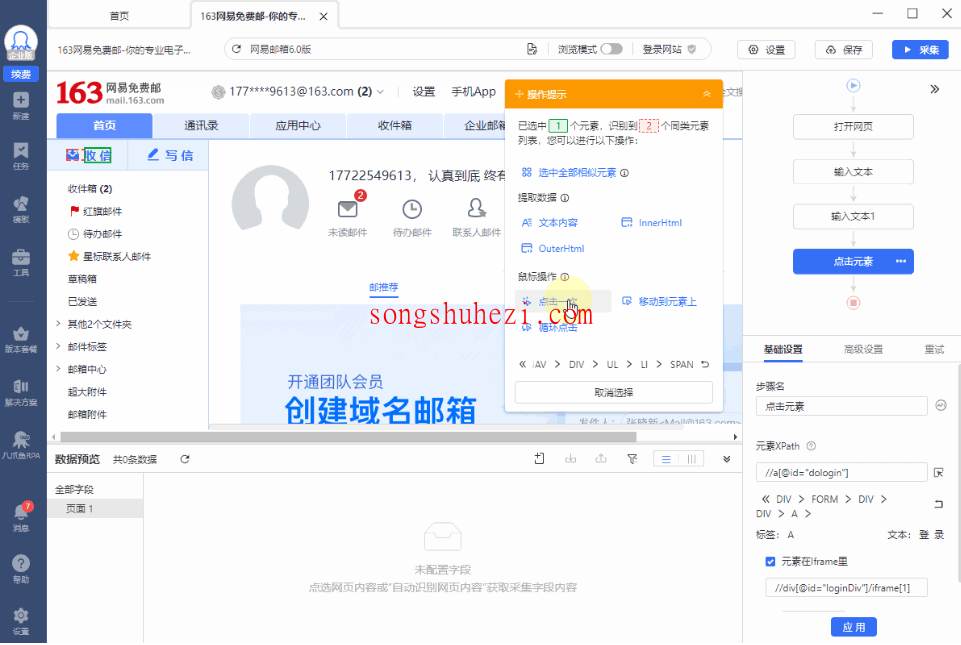Click the undo arrow after the SPAN breadcrumb
961x645 pixels.
click(705, 364)
